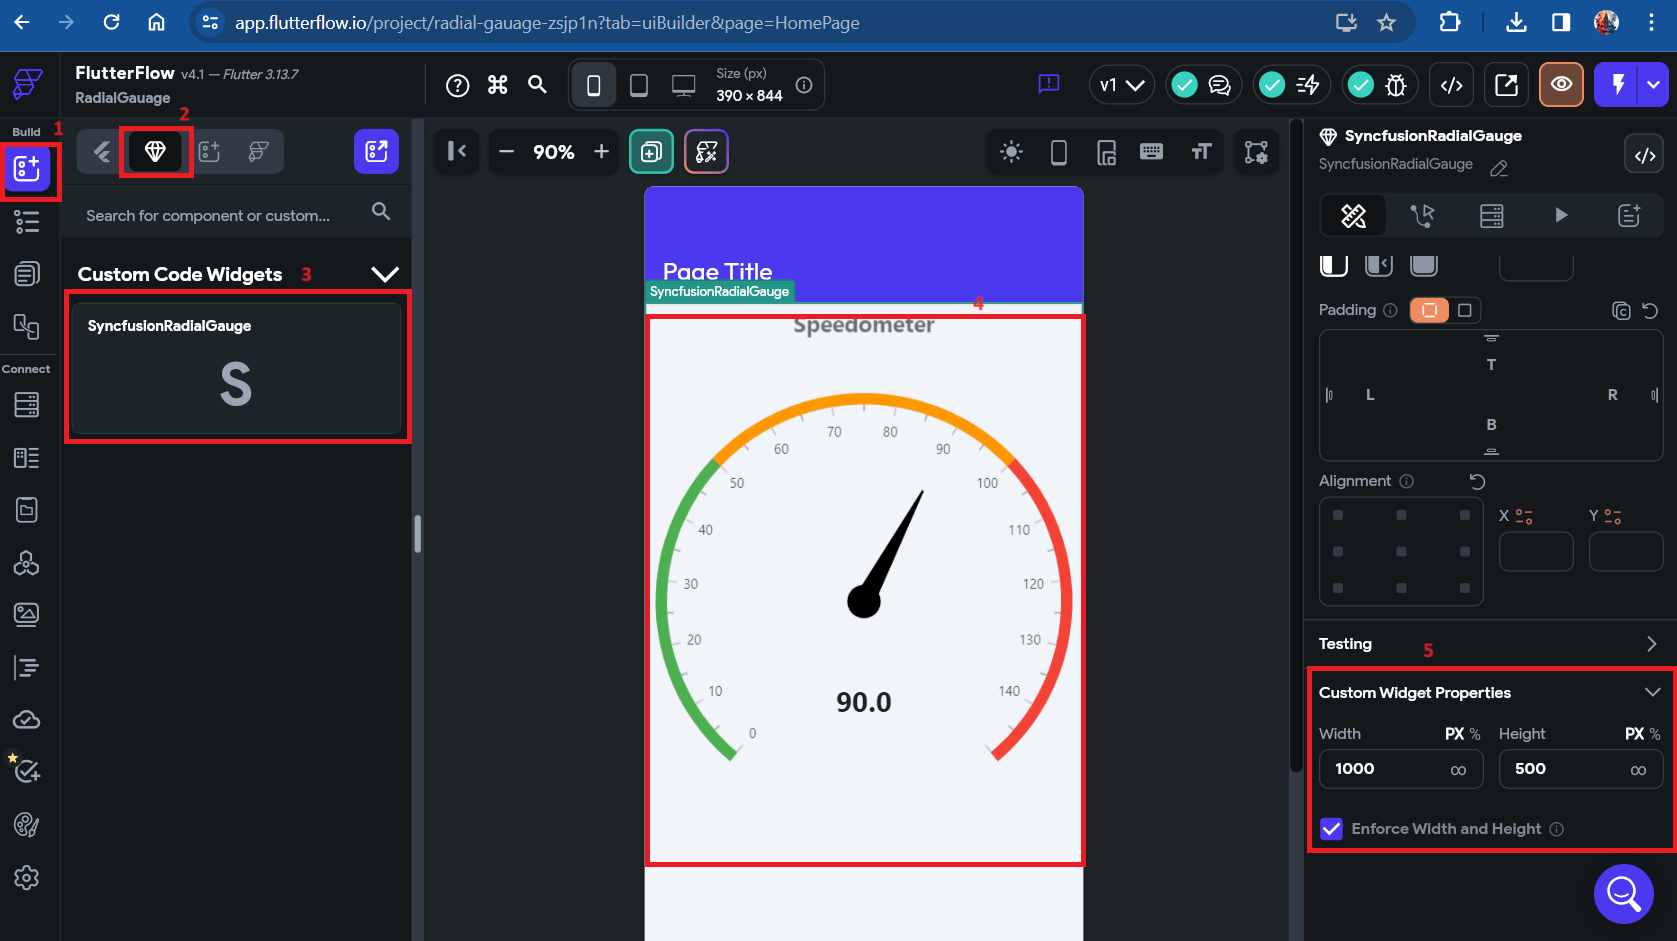
Task: Collapse the Custom Widget Properties section
Action: coord(1652,692)
